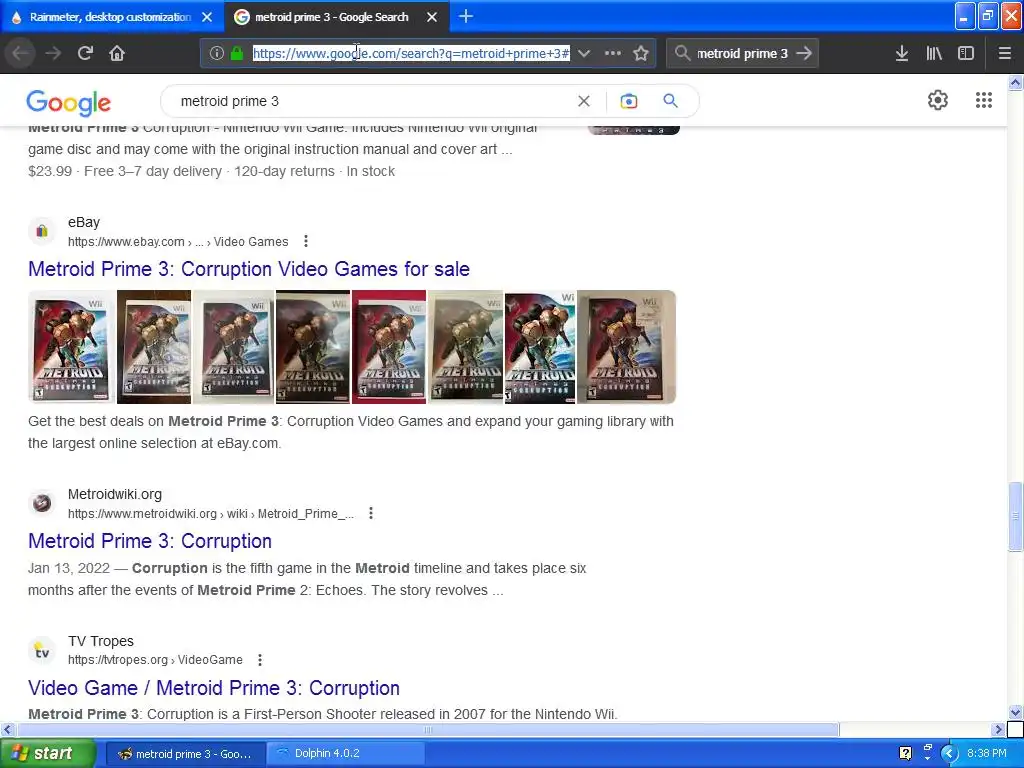
Task: Click the eBay site name
Action: point(84,223)
